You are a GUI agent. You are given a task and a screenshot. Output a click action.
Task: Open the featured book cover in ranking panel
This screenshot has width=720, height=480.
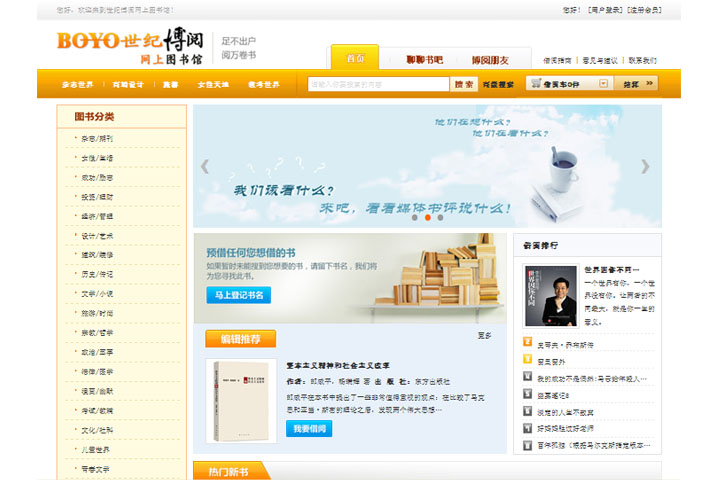click(x=550, y=296)
